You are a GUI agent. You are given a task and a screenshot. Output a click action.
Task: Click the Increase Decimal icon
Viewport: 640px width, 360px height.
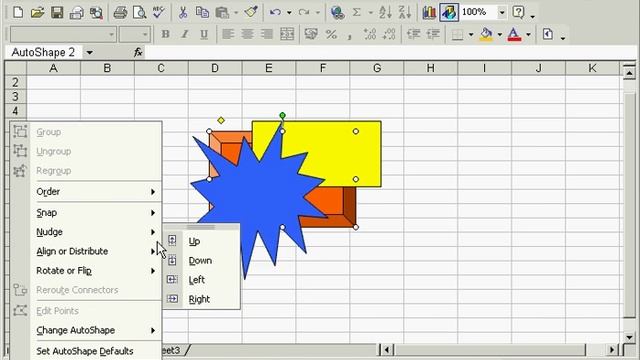point(369,34)
